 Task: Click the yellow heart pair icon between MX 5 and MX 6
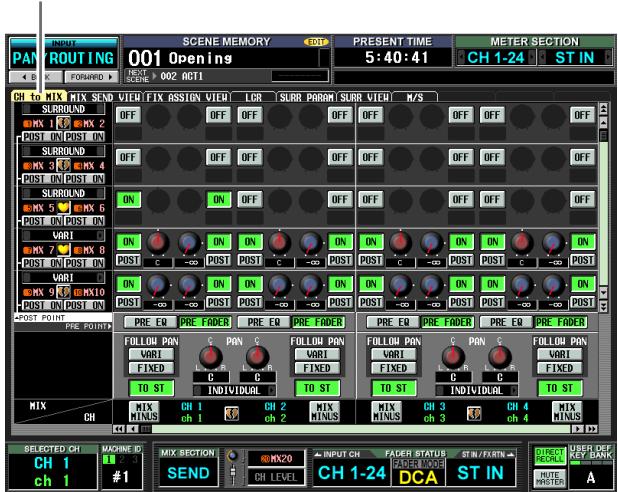point(63,208)
